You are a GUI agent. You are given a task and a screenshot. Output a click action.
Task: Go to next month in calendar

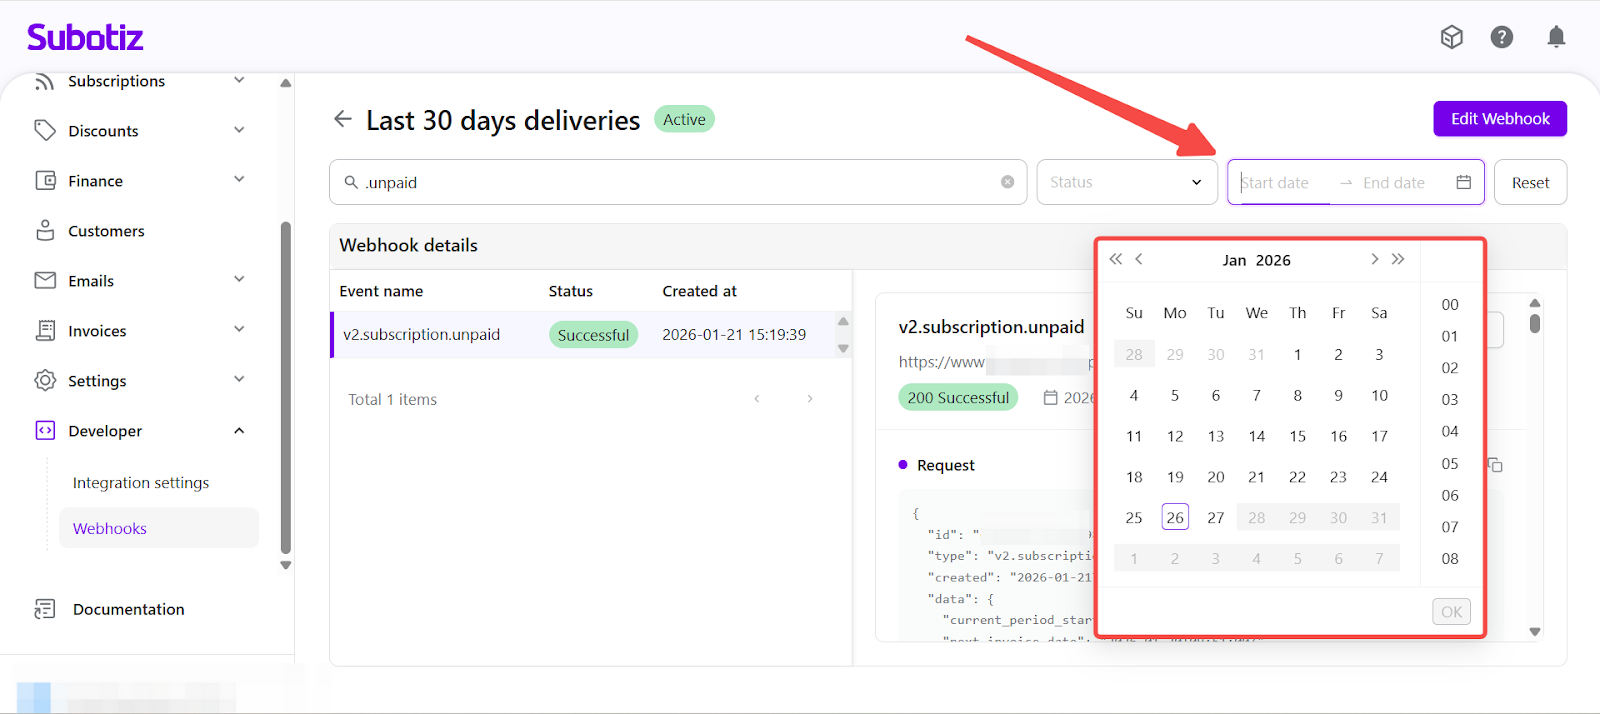(1374, 259)
